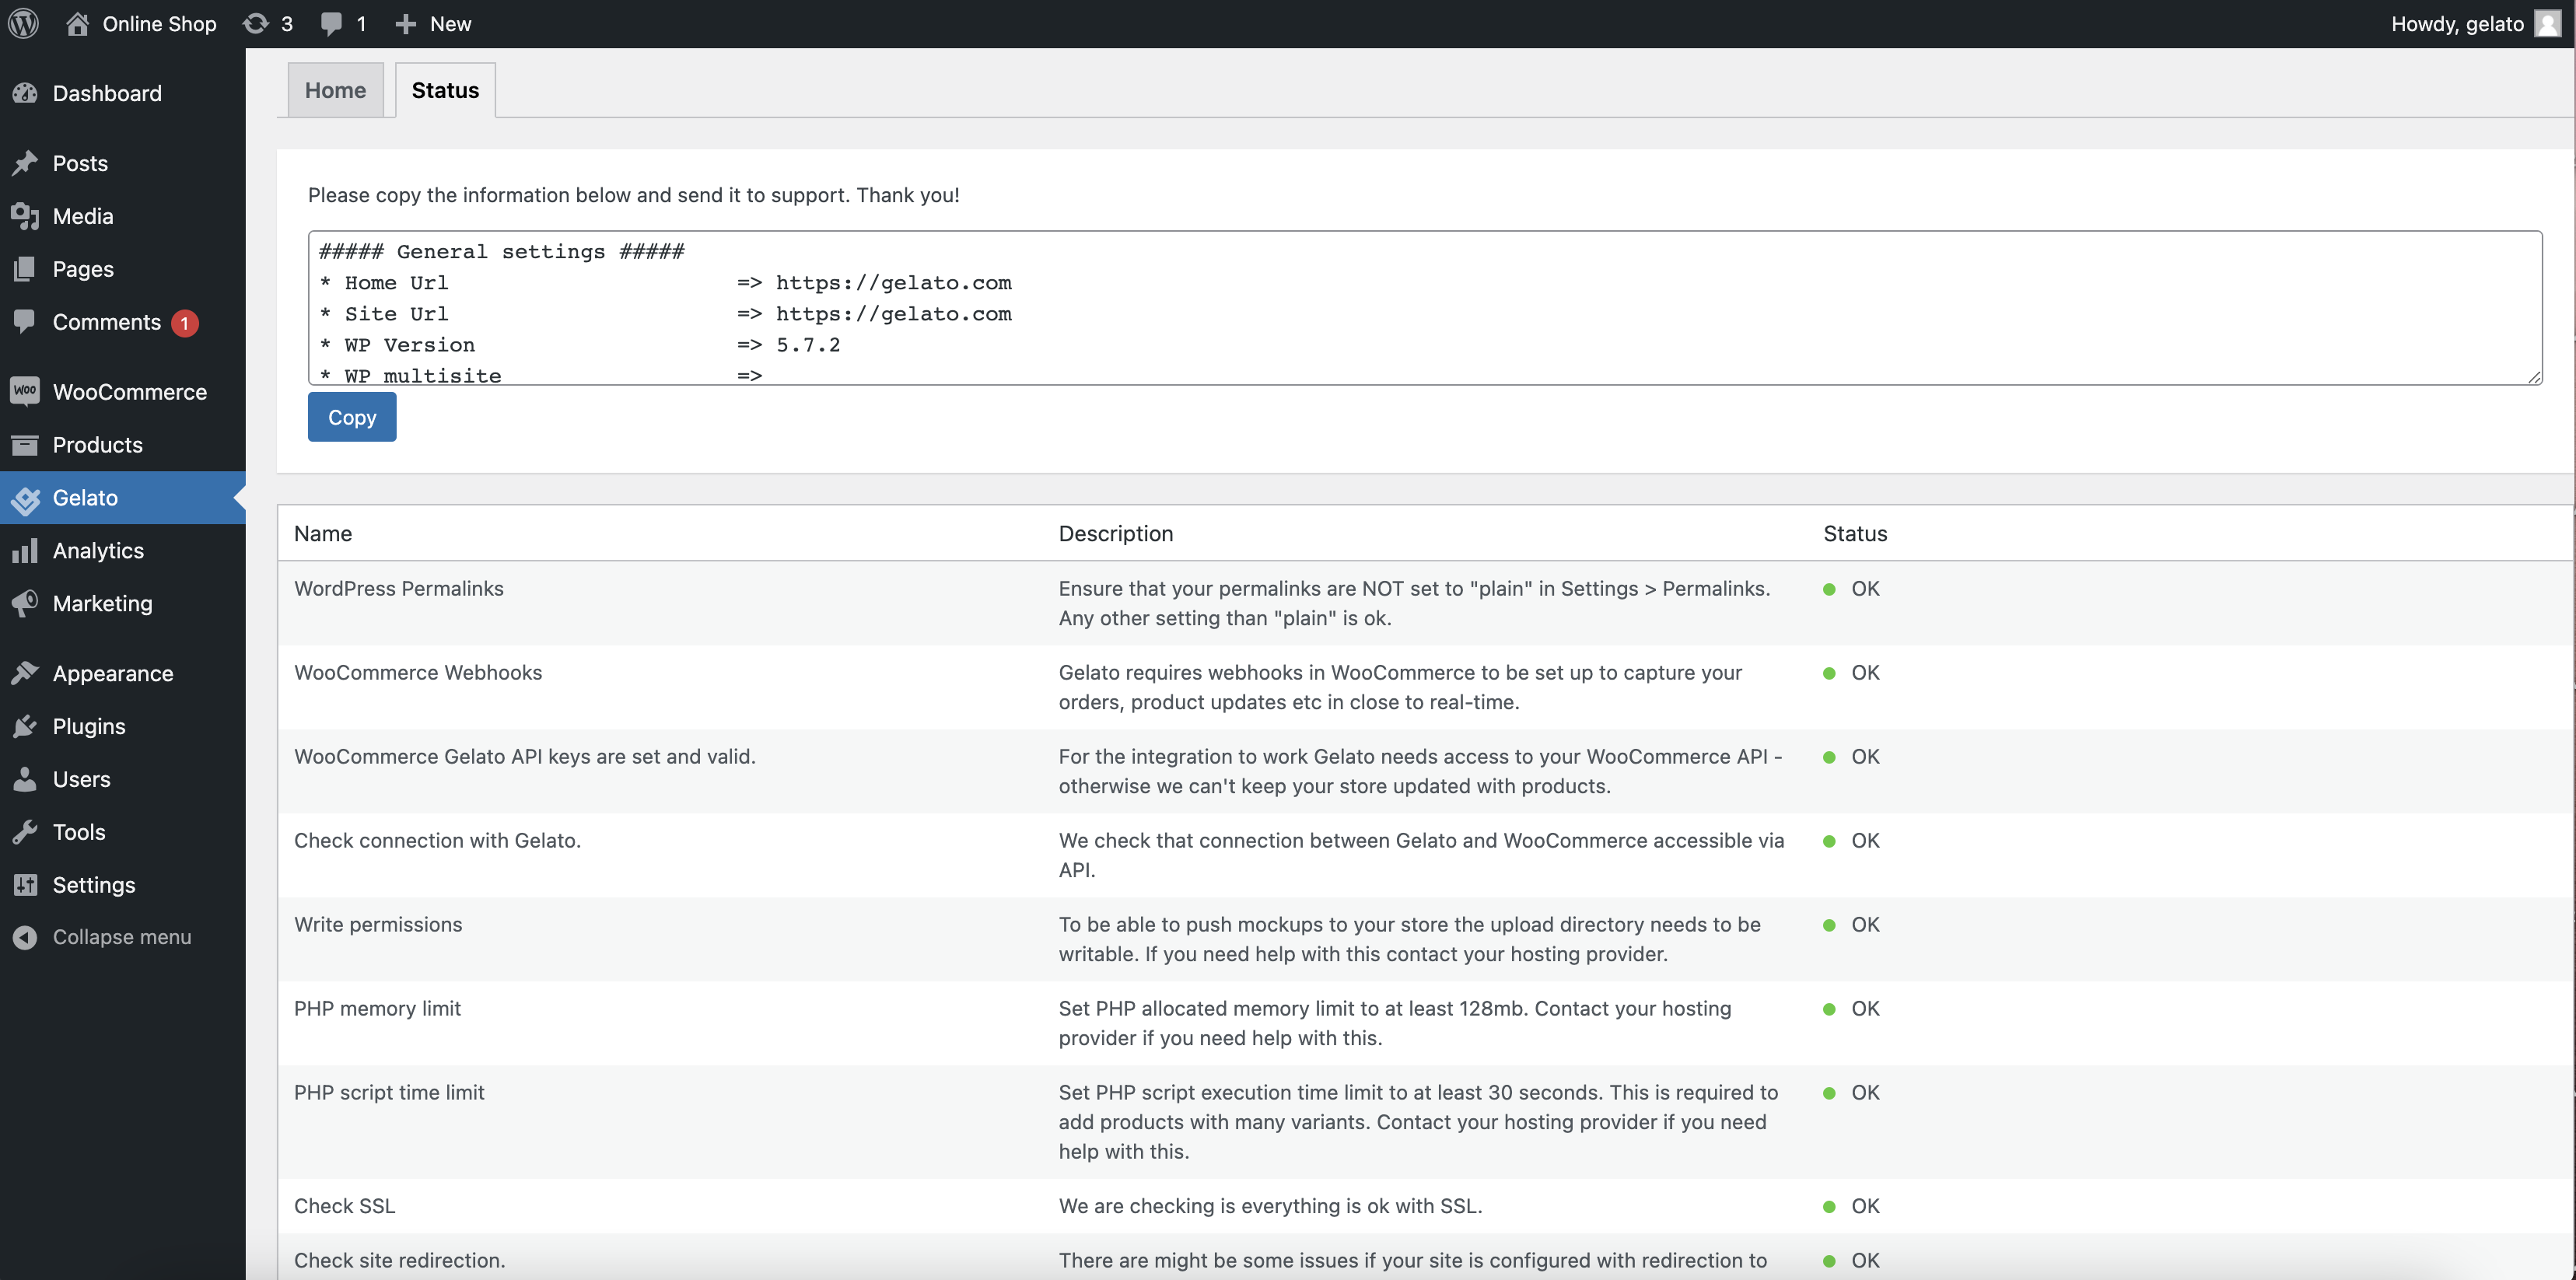Open Dashboard menu item
Viewport: 2576px width, 1280px height.
point(107,93)
